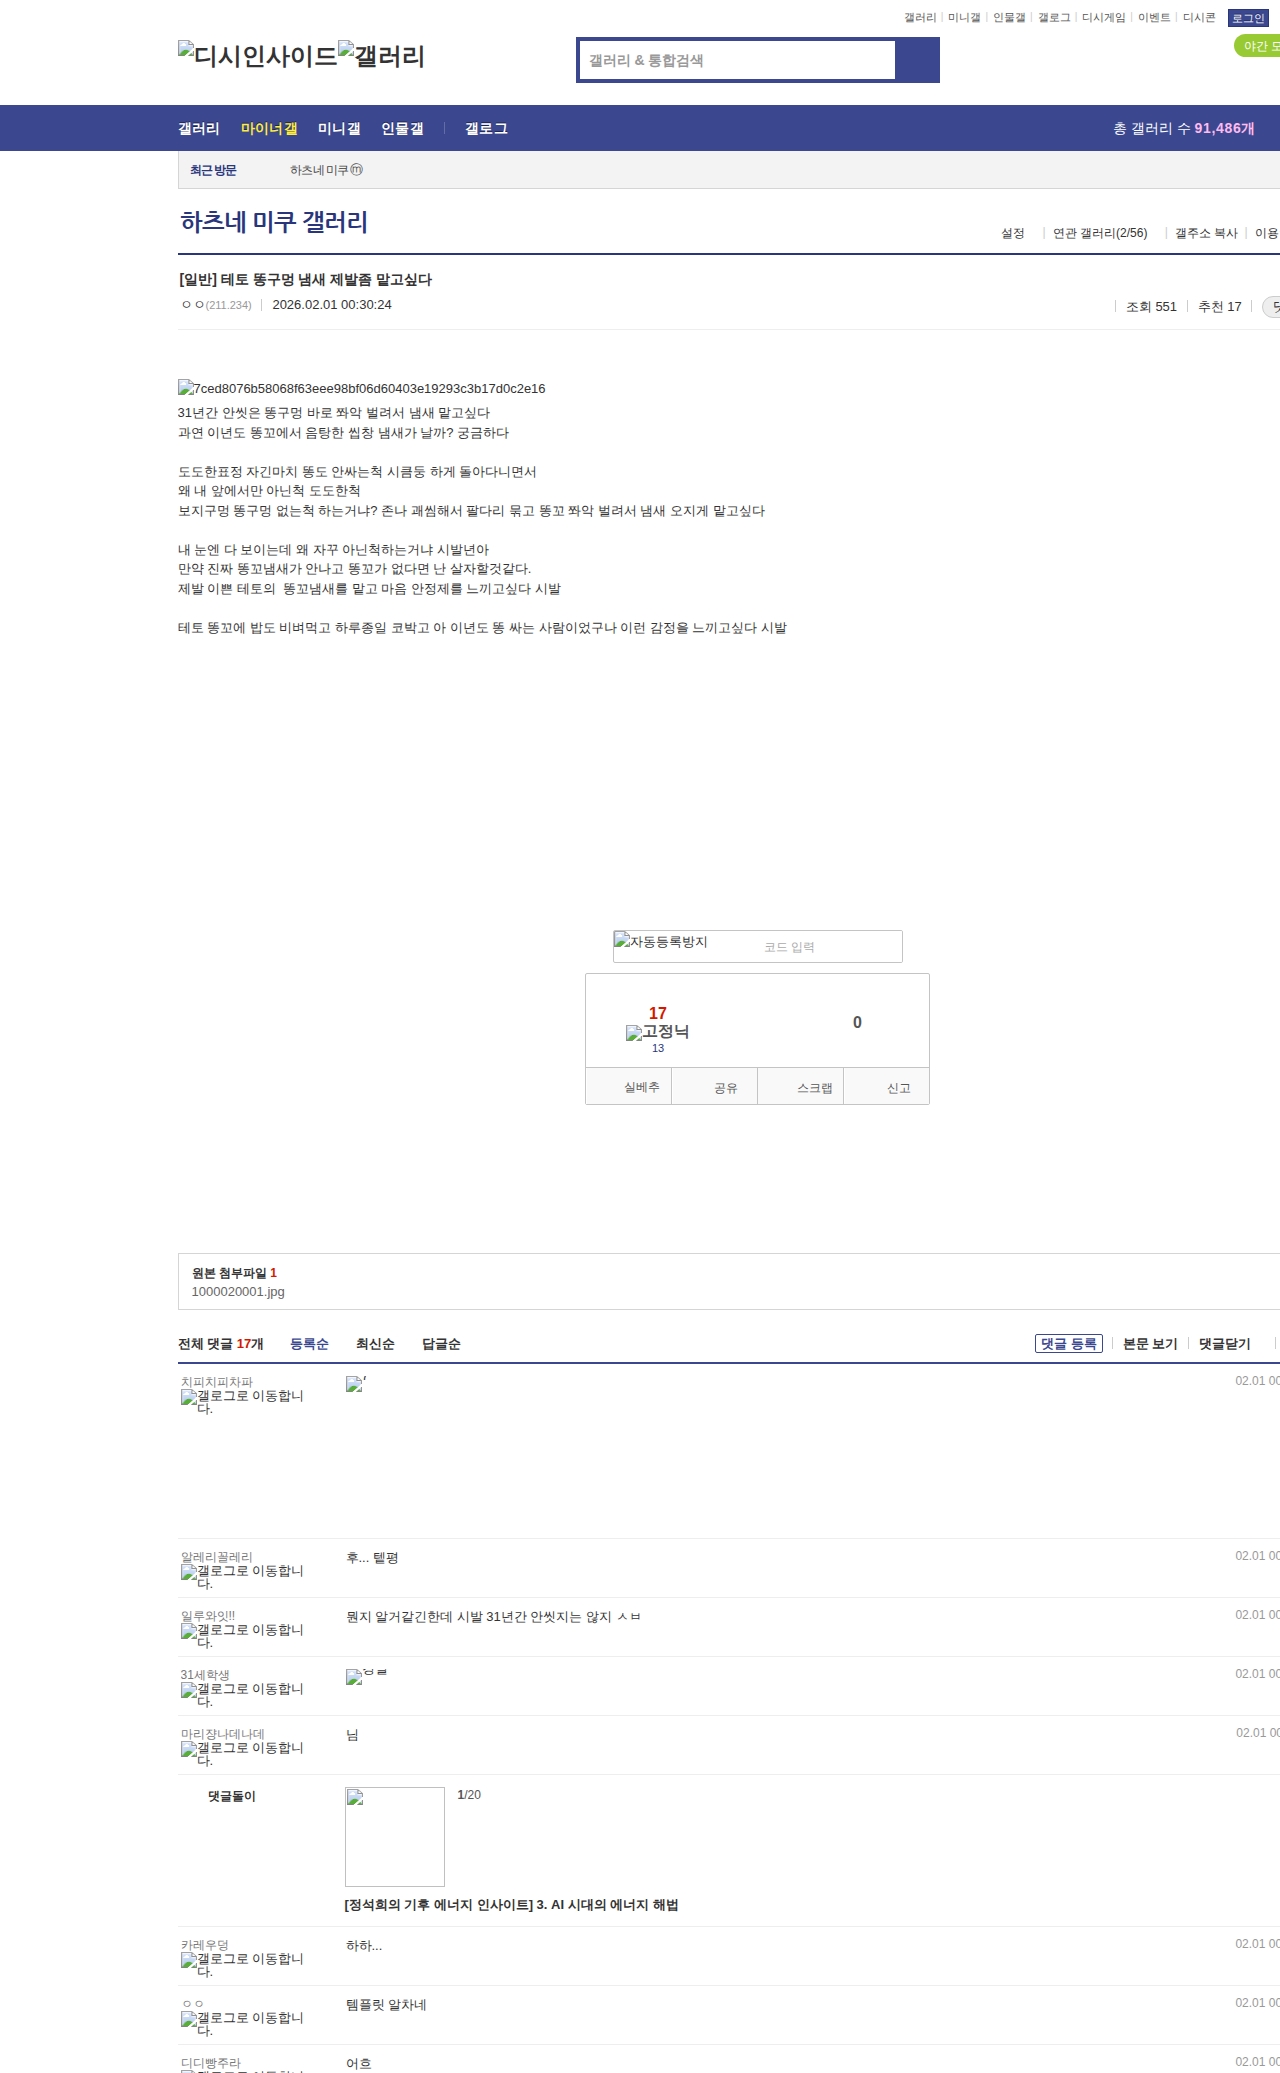Open gallog icon for commenter 일루와잇!!
1280x2073 pixels.
point(242,1636)
